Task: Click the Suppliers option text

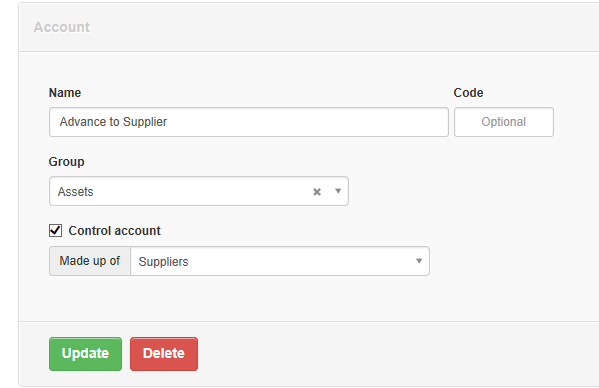Action: [x=163, y=262]
